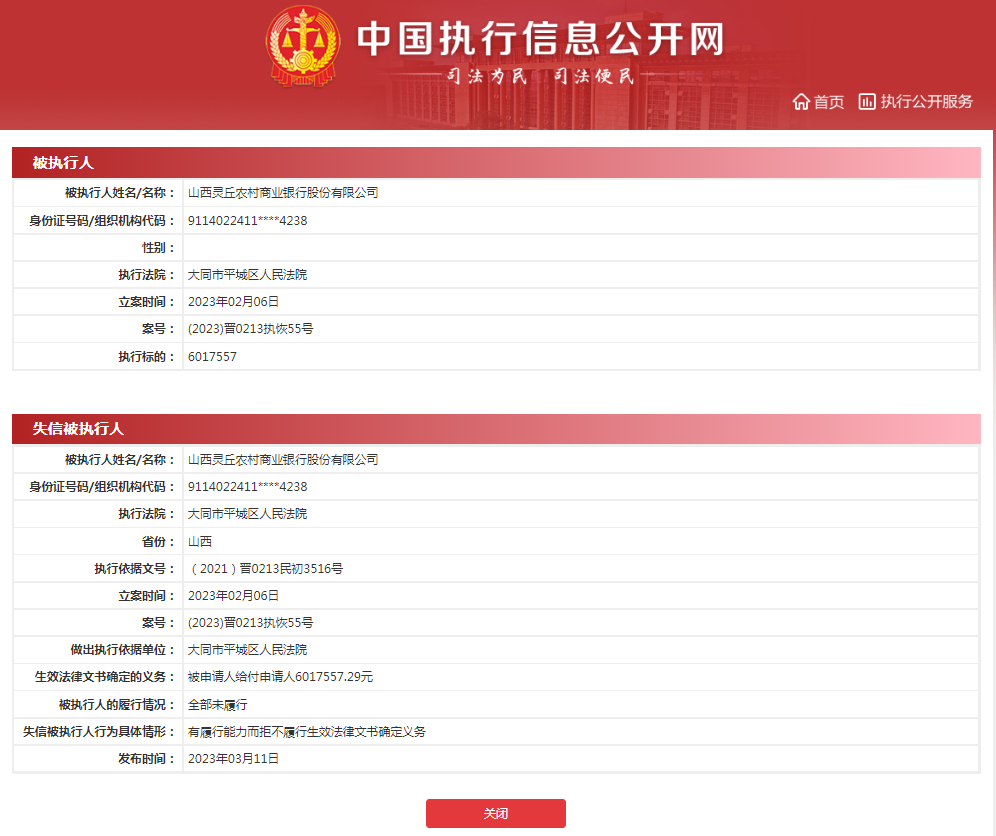Select the 失信被执行人 section header
Viewport: 996px width, 836px height.
496,429
